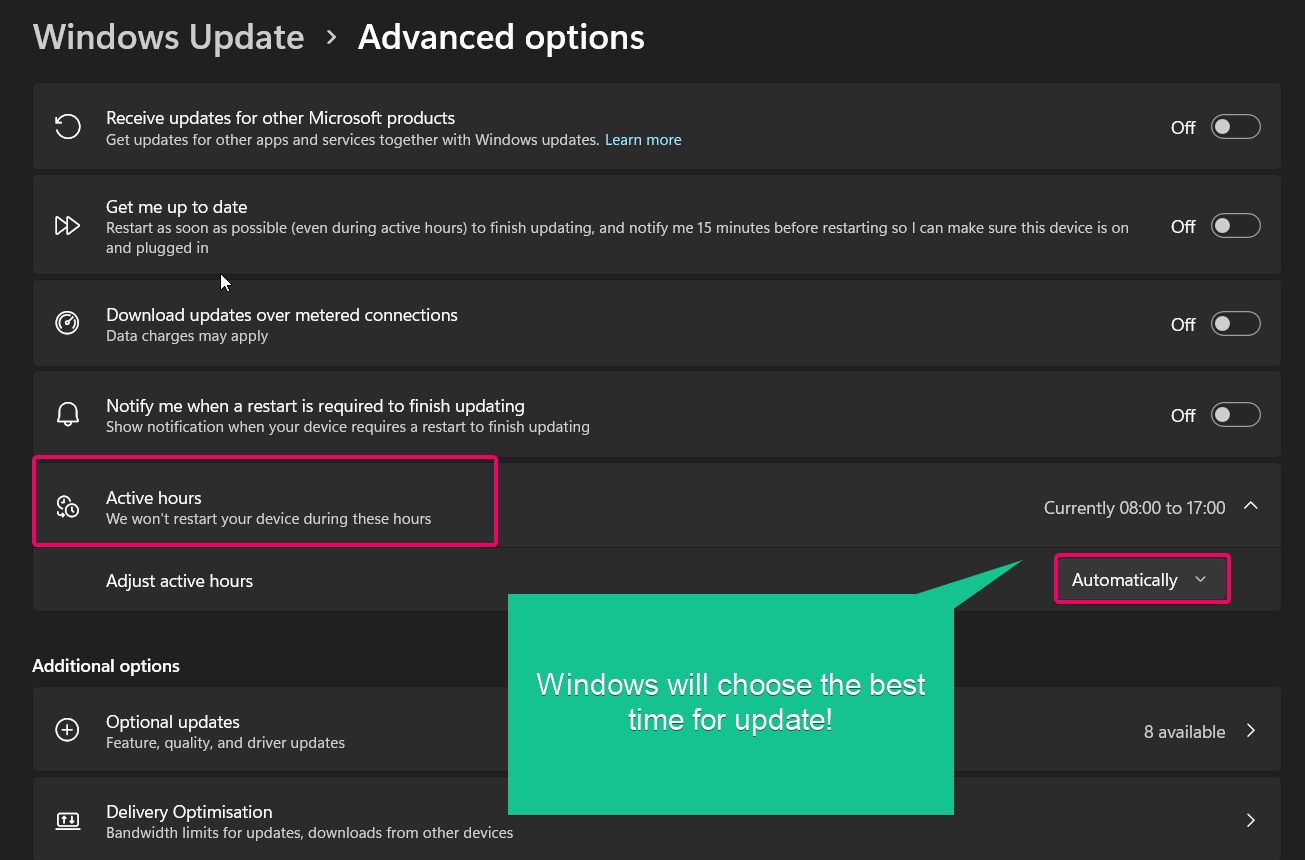Click the metered connections gauge icon
This screenshot has height=860, width=1305.
67,324
